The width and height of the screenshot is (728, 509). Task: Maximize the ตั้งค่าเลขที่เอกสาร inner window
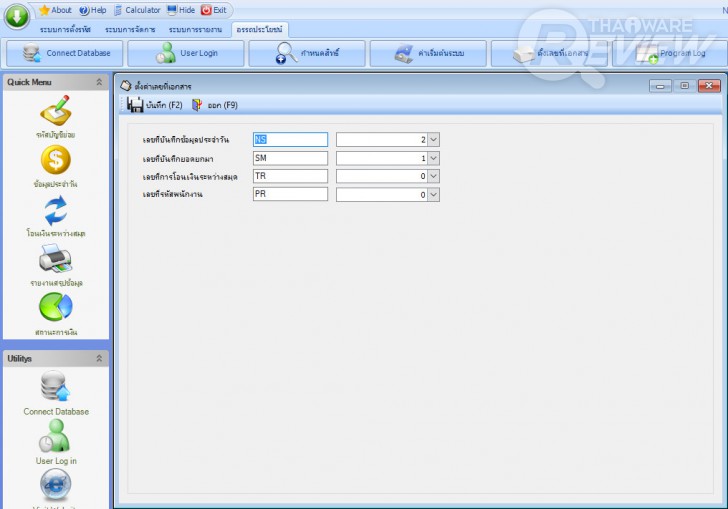click(x=684, y=86)
